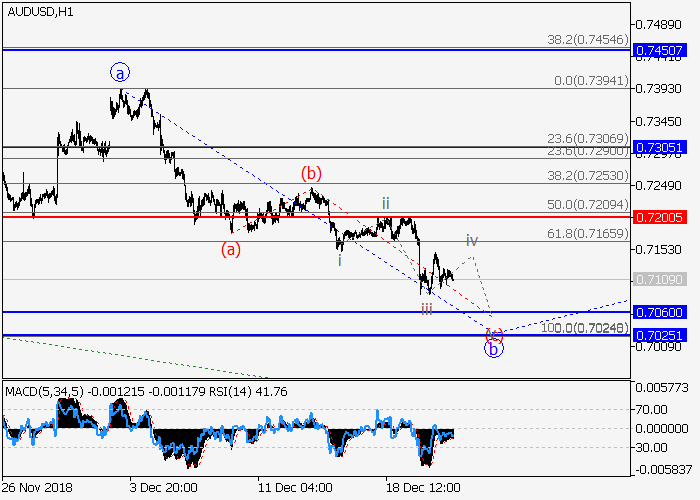700x500 pixels.
Task: Click the wave 'i' label
Action: pyautogui.click(x=339, y=260)
